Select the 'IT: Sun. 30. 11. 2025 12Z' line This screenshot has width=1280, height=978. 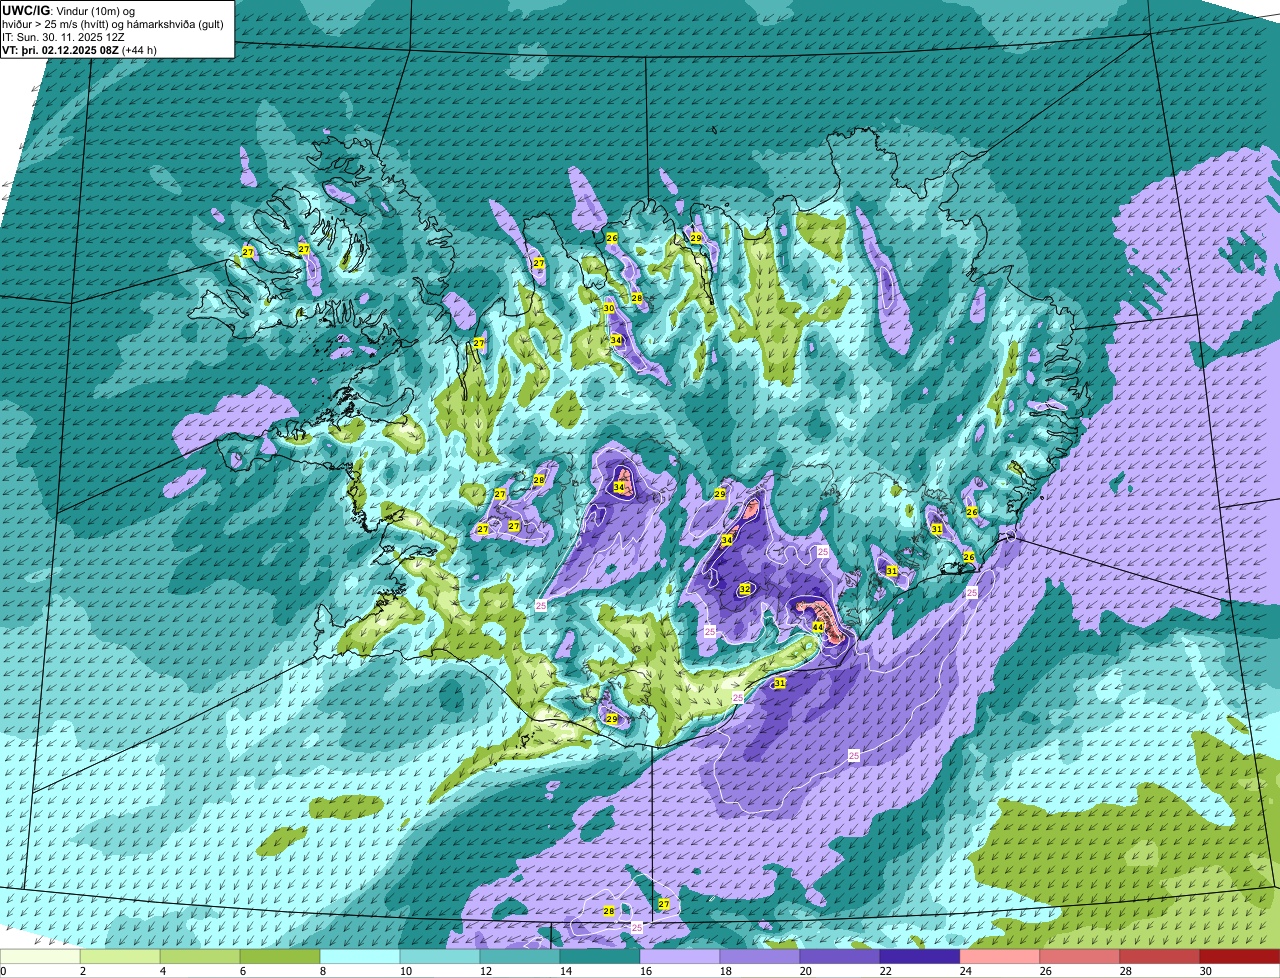tap(63, 36)
